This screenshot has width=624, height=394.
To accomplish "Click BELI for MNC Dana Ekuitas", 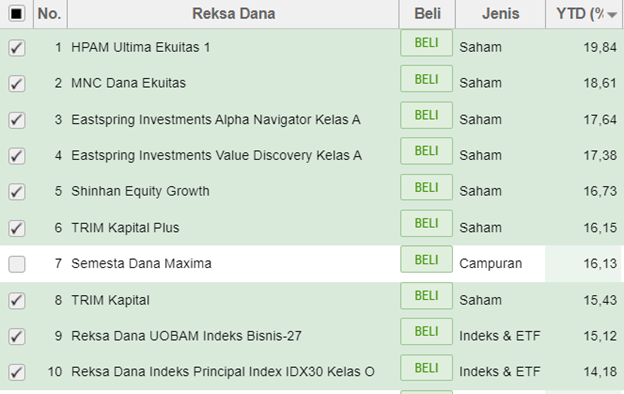I will (x=426, y=79).
